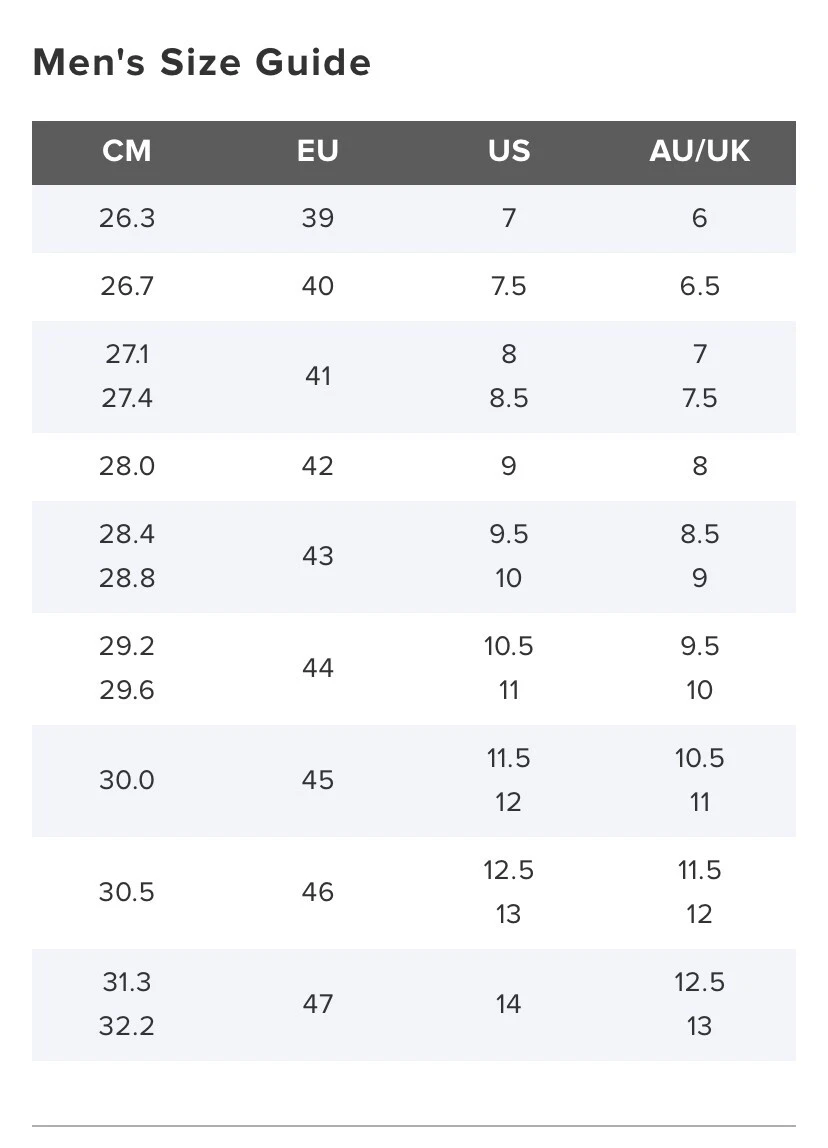Click EU size 46 cell
828x1148 pixels.
click(318, 892)
